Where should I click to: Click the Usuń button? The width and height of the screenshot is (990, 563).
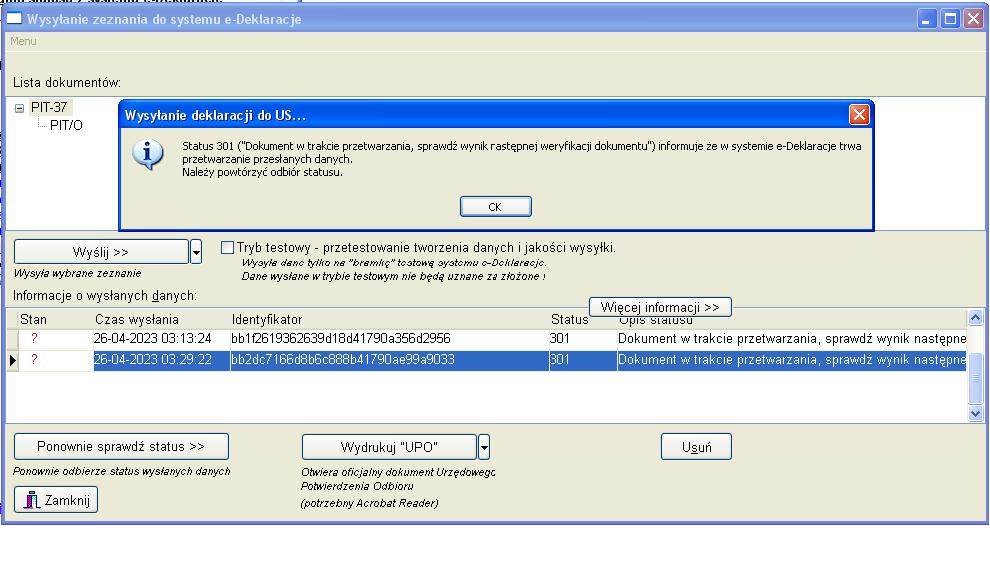point(696,446)
